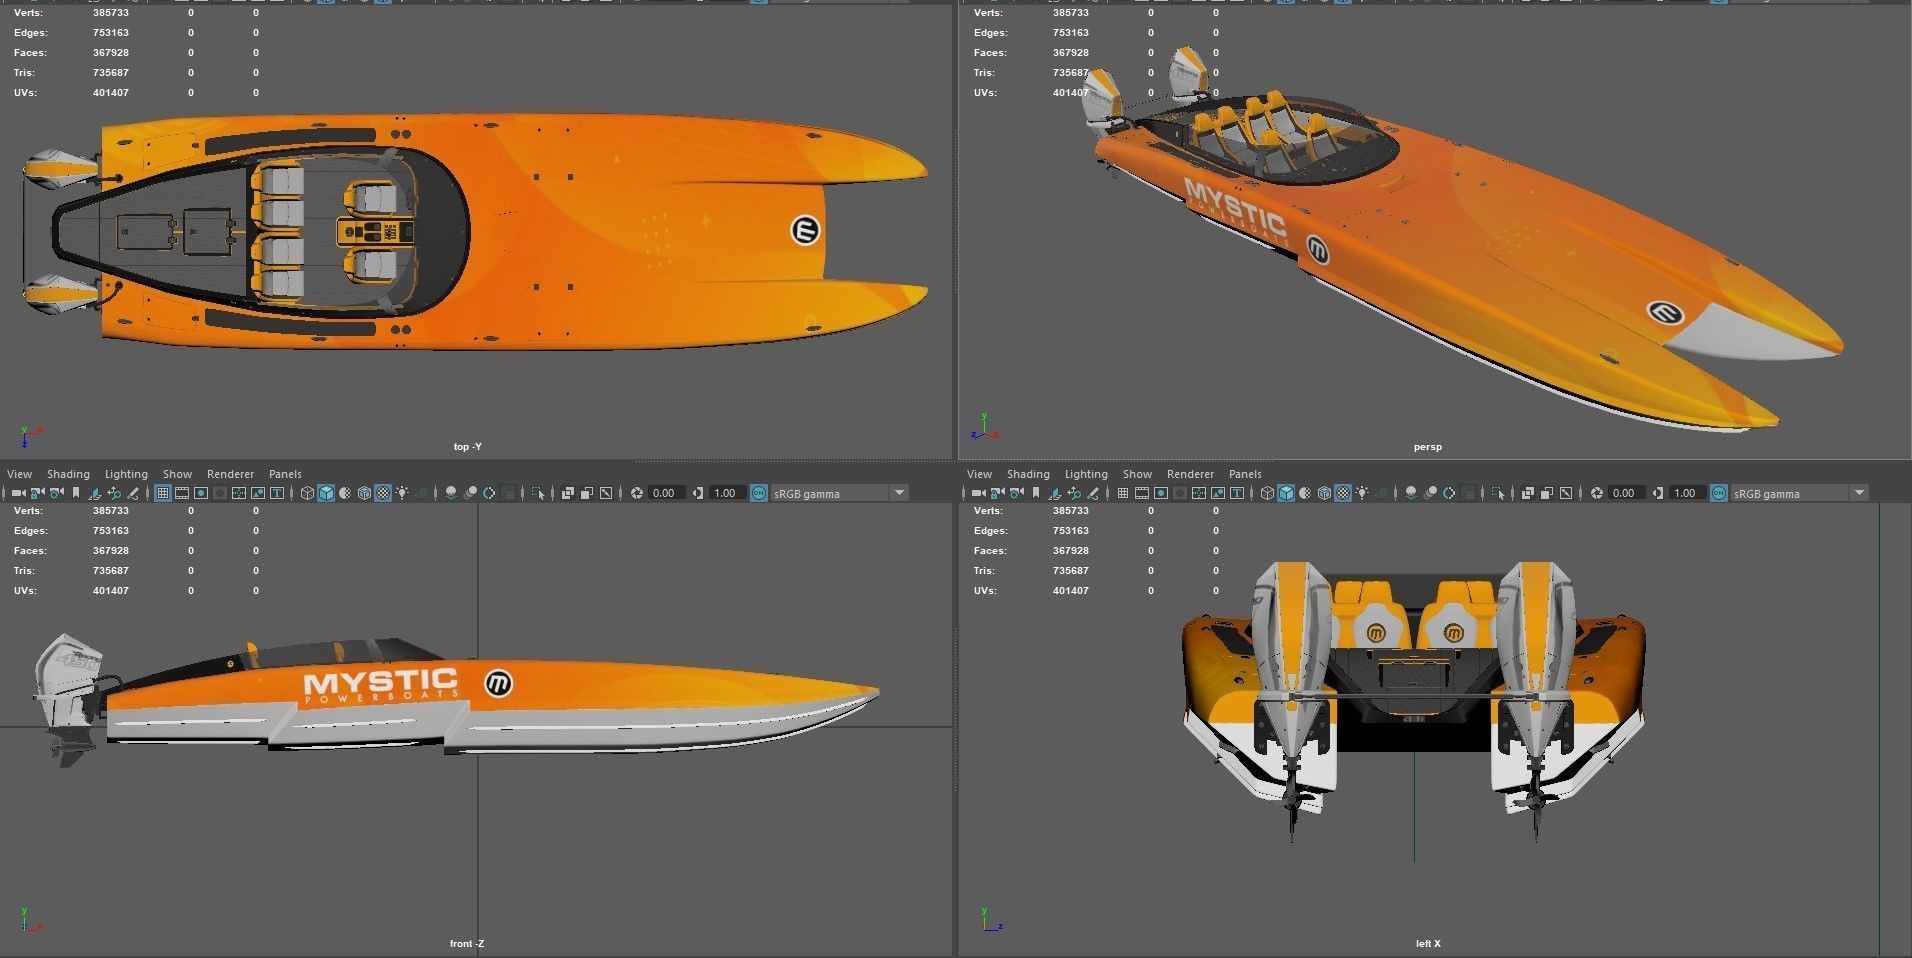The width and height of the screenshot is (1912, 958).
Task: Click Exposure reset icon in left view toolbar
Action: (x=1597, y=493)
